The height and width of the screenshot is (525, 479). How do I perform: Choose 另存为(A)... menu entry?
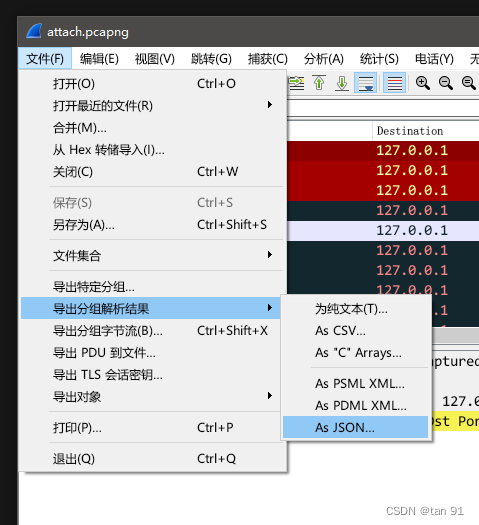coord(152,225)
